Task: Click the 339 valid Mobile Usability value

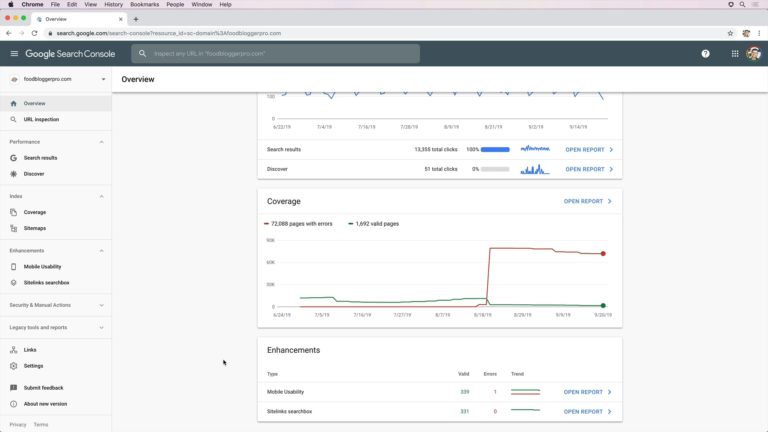Action: click(464, 392)
